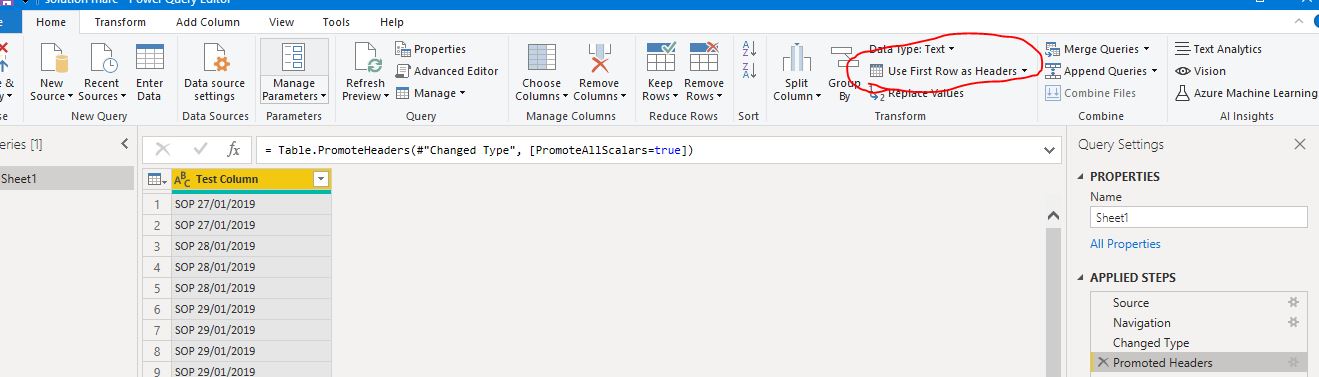Image resolution: width=1319 pixels, height=377 pixels.
Task: Switch to the Home tab
Action: tap(50, 21)
